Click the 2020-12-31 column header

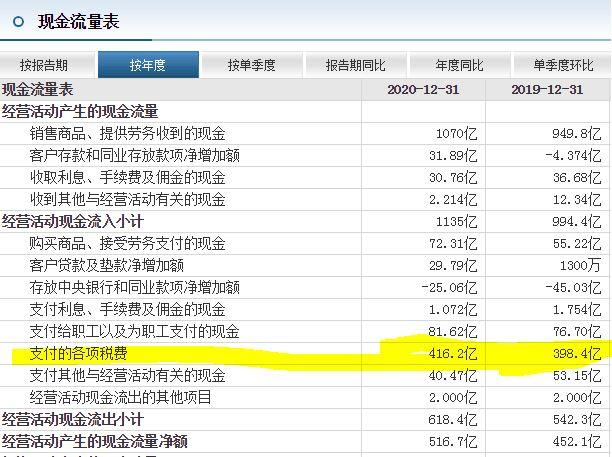point(423,90)
